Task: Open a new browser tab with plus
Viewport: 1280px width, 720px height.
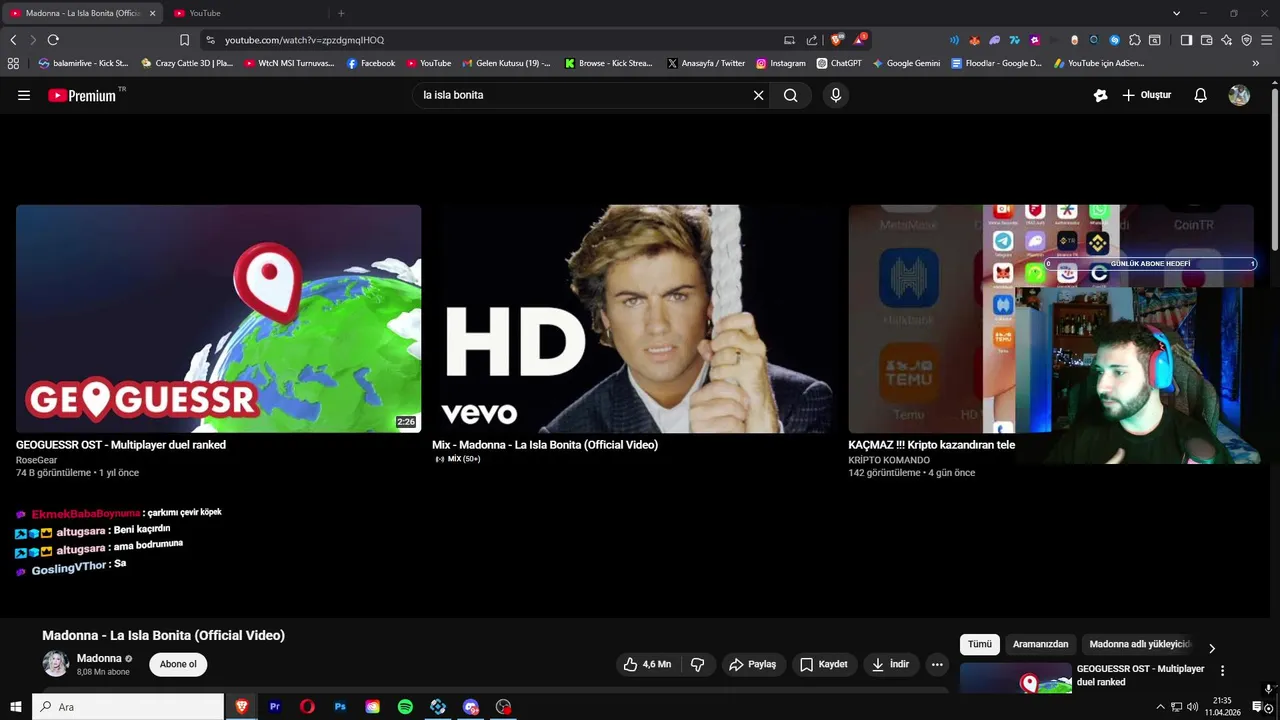Action: pos(341,13)
